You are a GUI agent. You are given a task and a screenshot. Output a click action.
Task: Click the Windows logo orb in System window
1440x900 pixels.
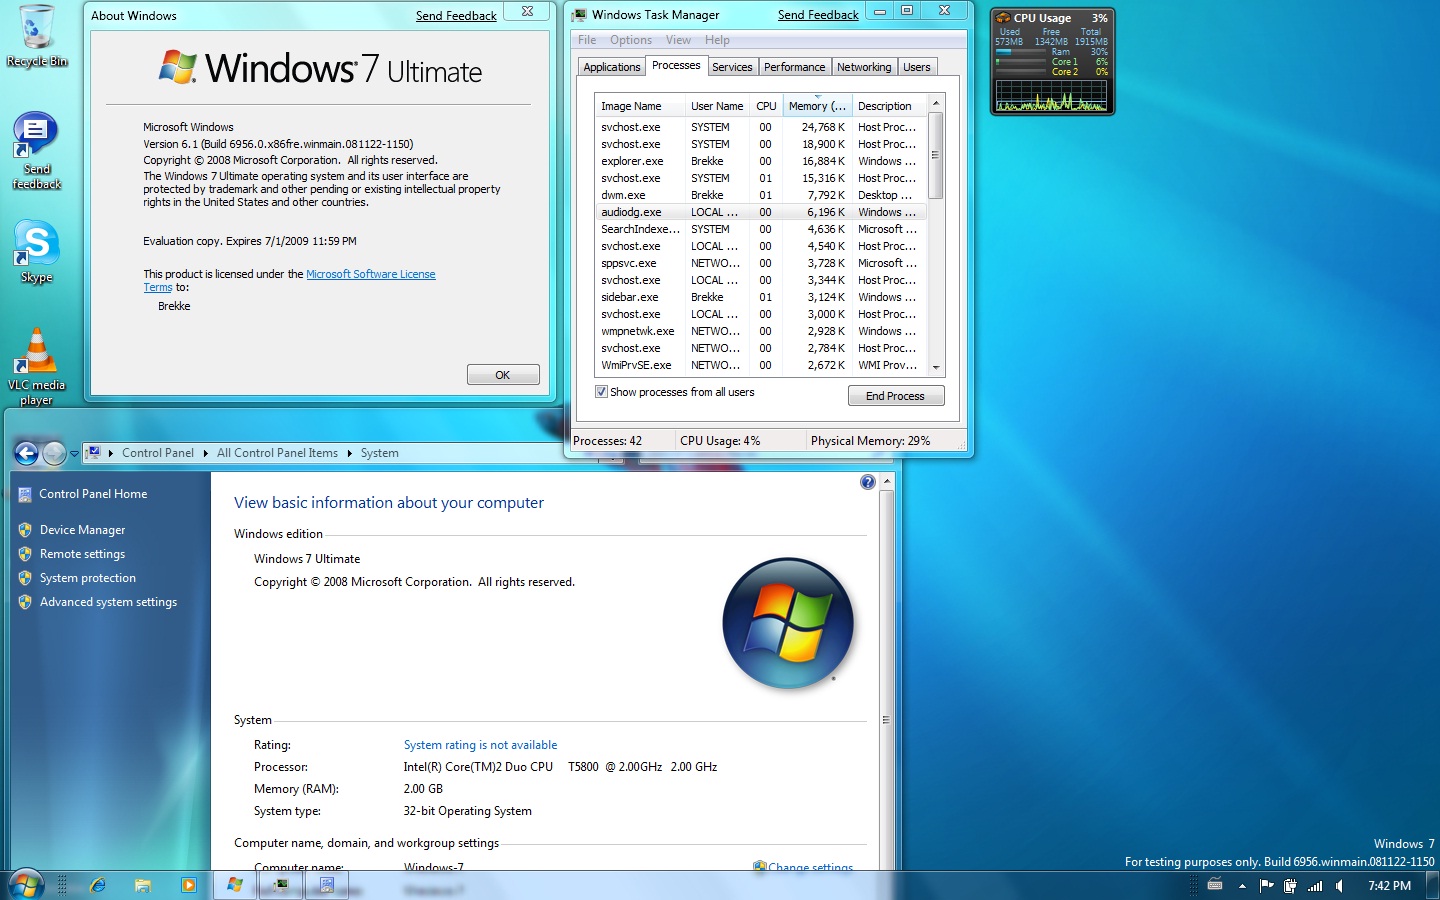[788, 623]
